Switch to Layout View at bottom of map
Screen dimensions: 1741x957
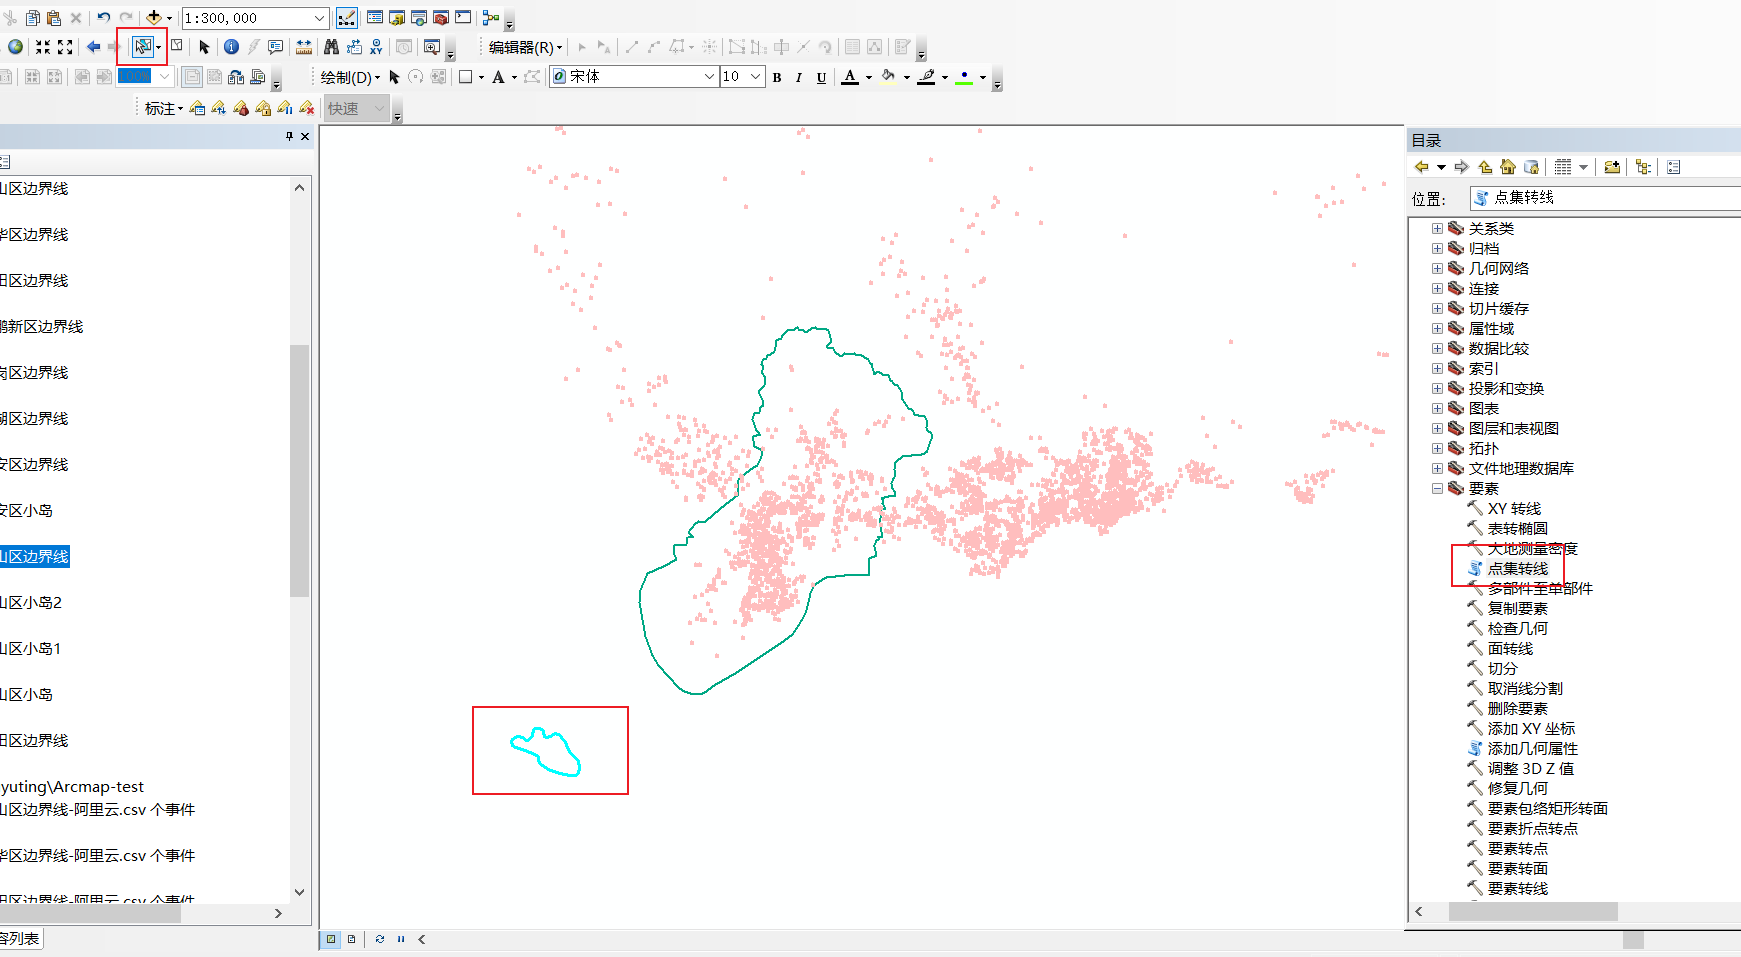[x=352, y=939]
